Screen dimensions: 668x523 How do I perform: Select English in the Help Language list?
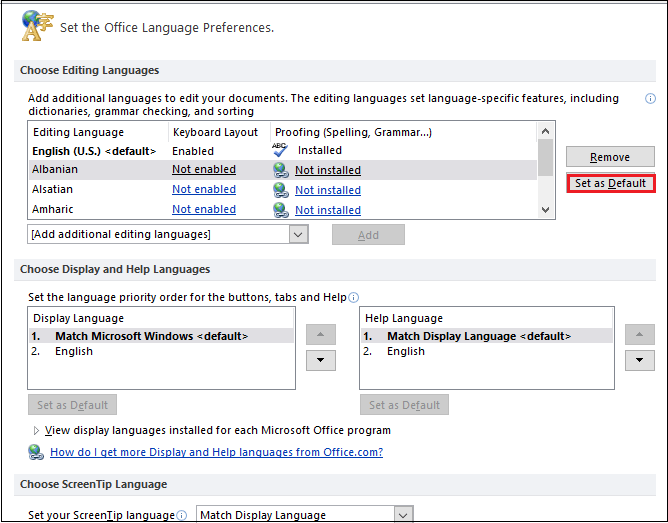[487, 351]
